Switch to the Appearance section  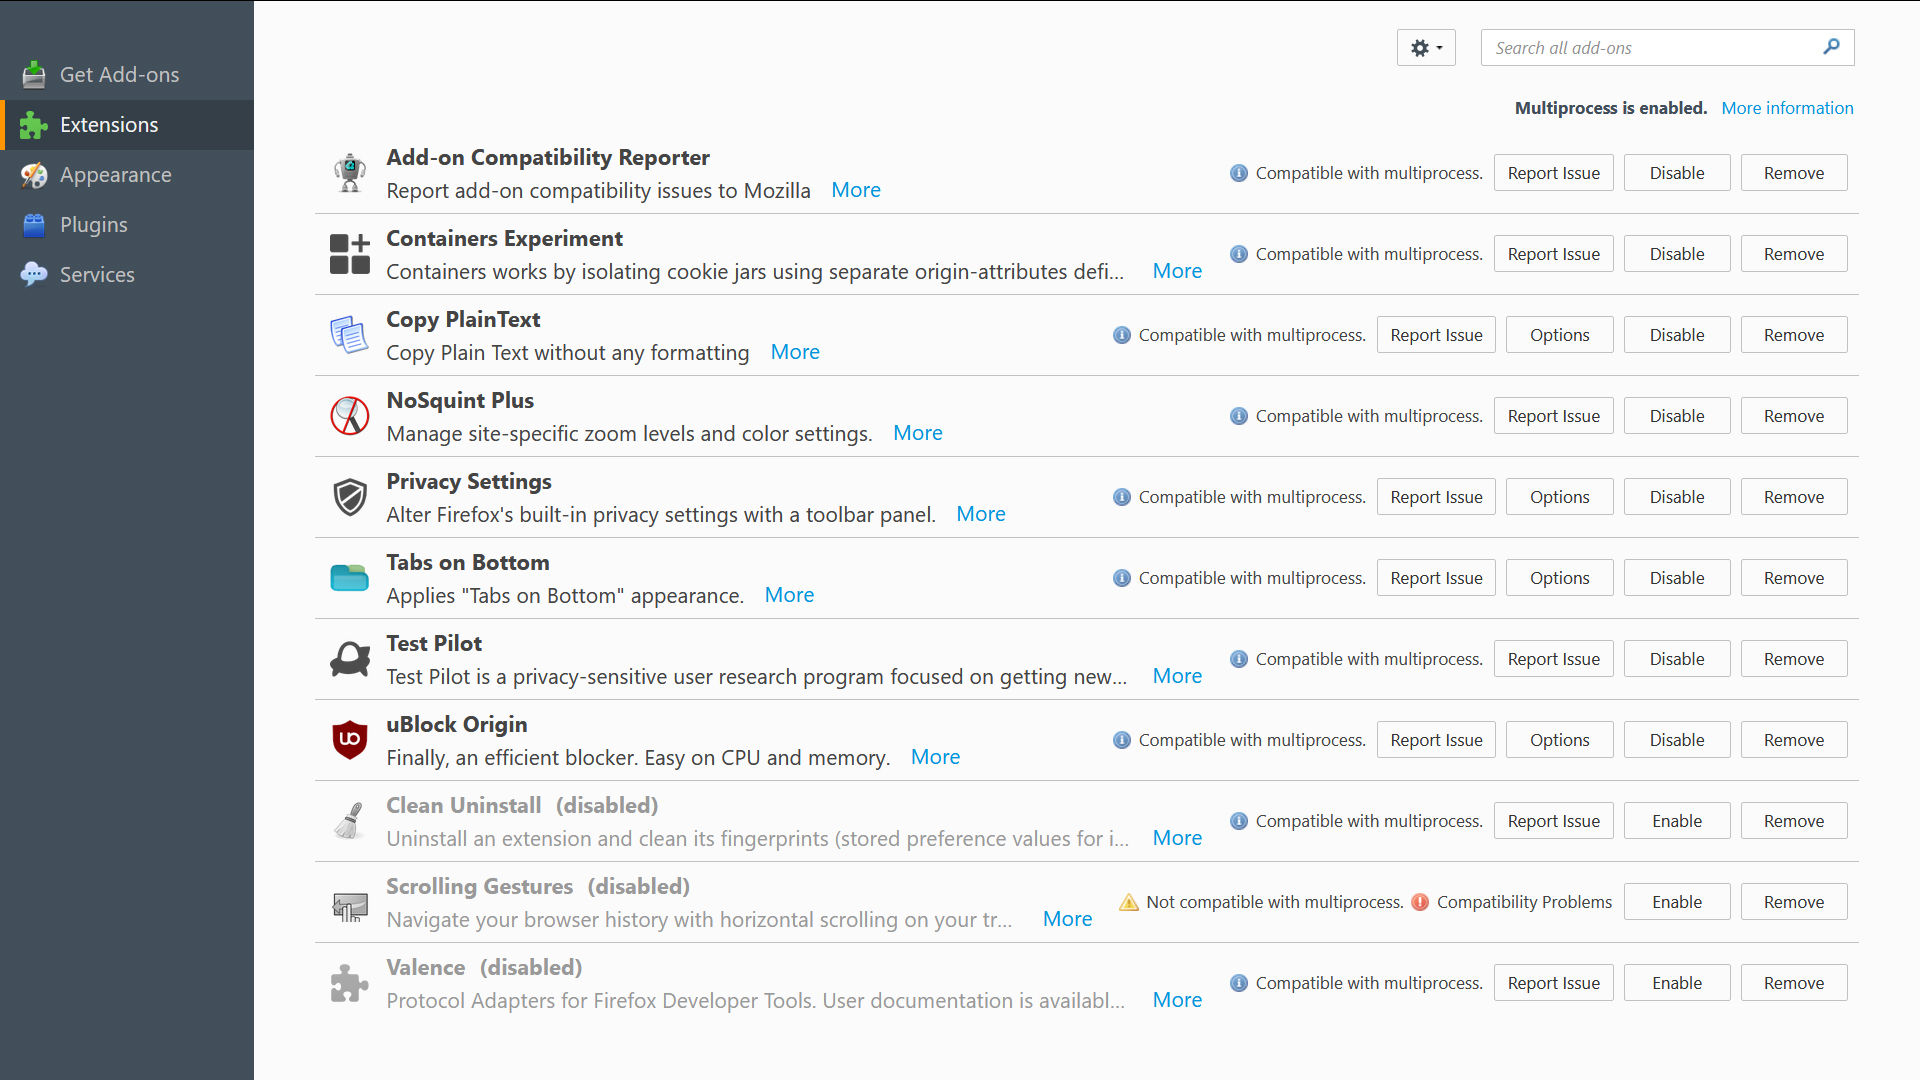pyautogui.click(x=115, y=175)
